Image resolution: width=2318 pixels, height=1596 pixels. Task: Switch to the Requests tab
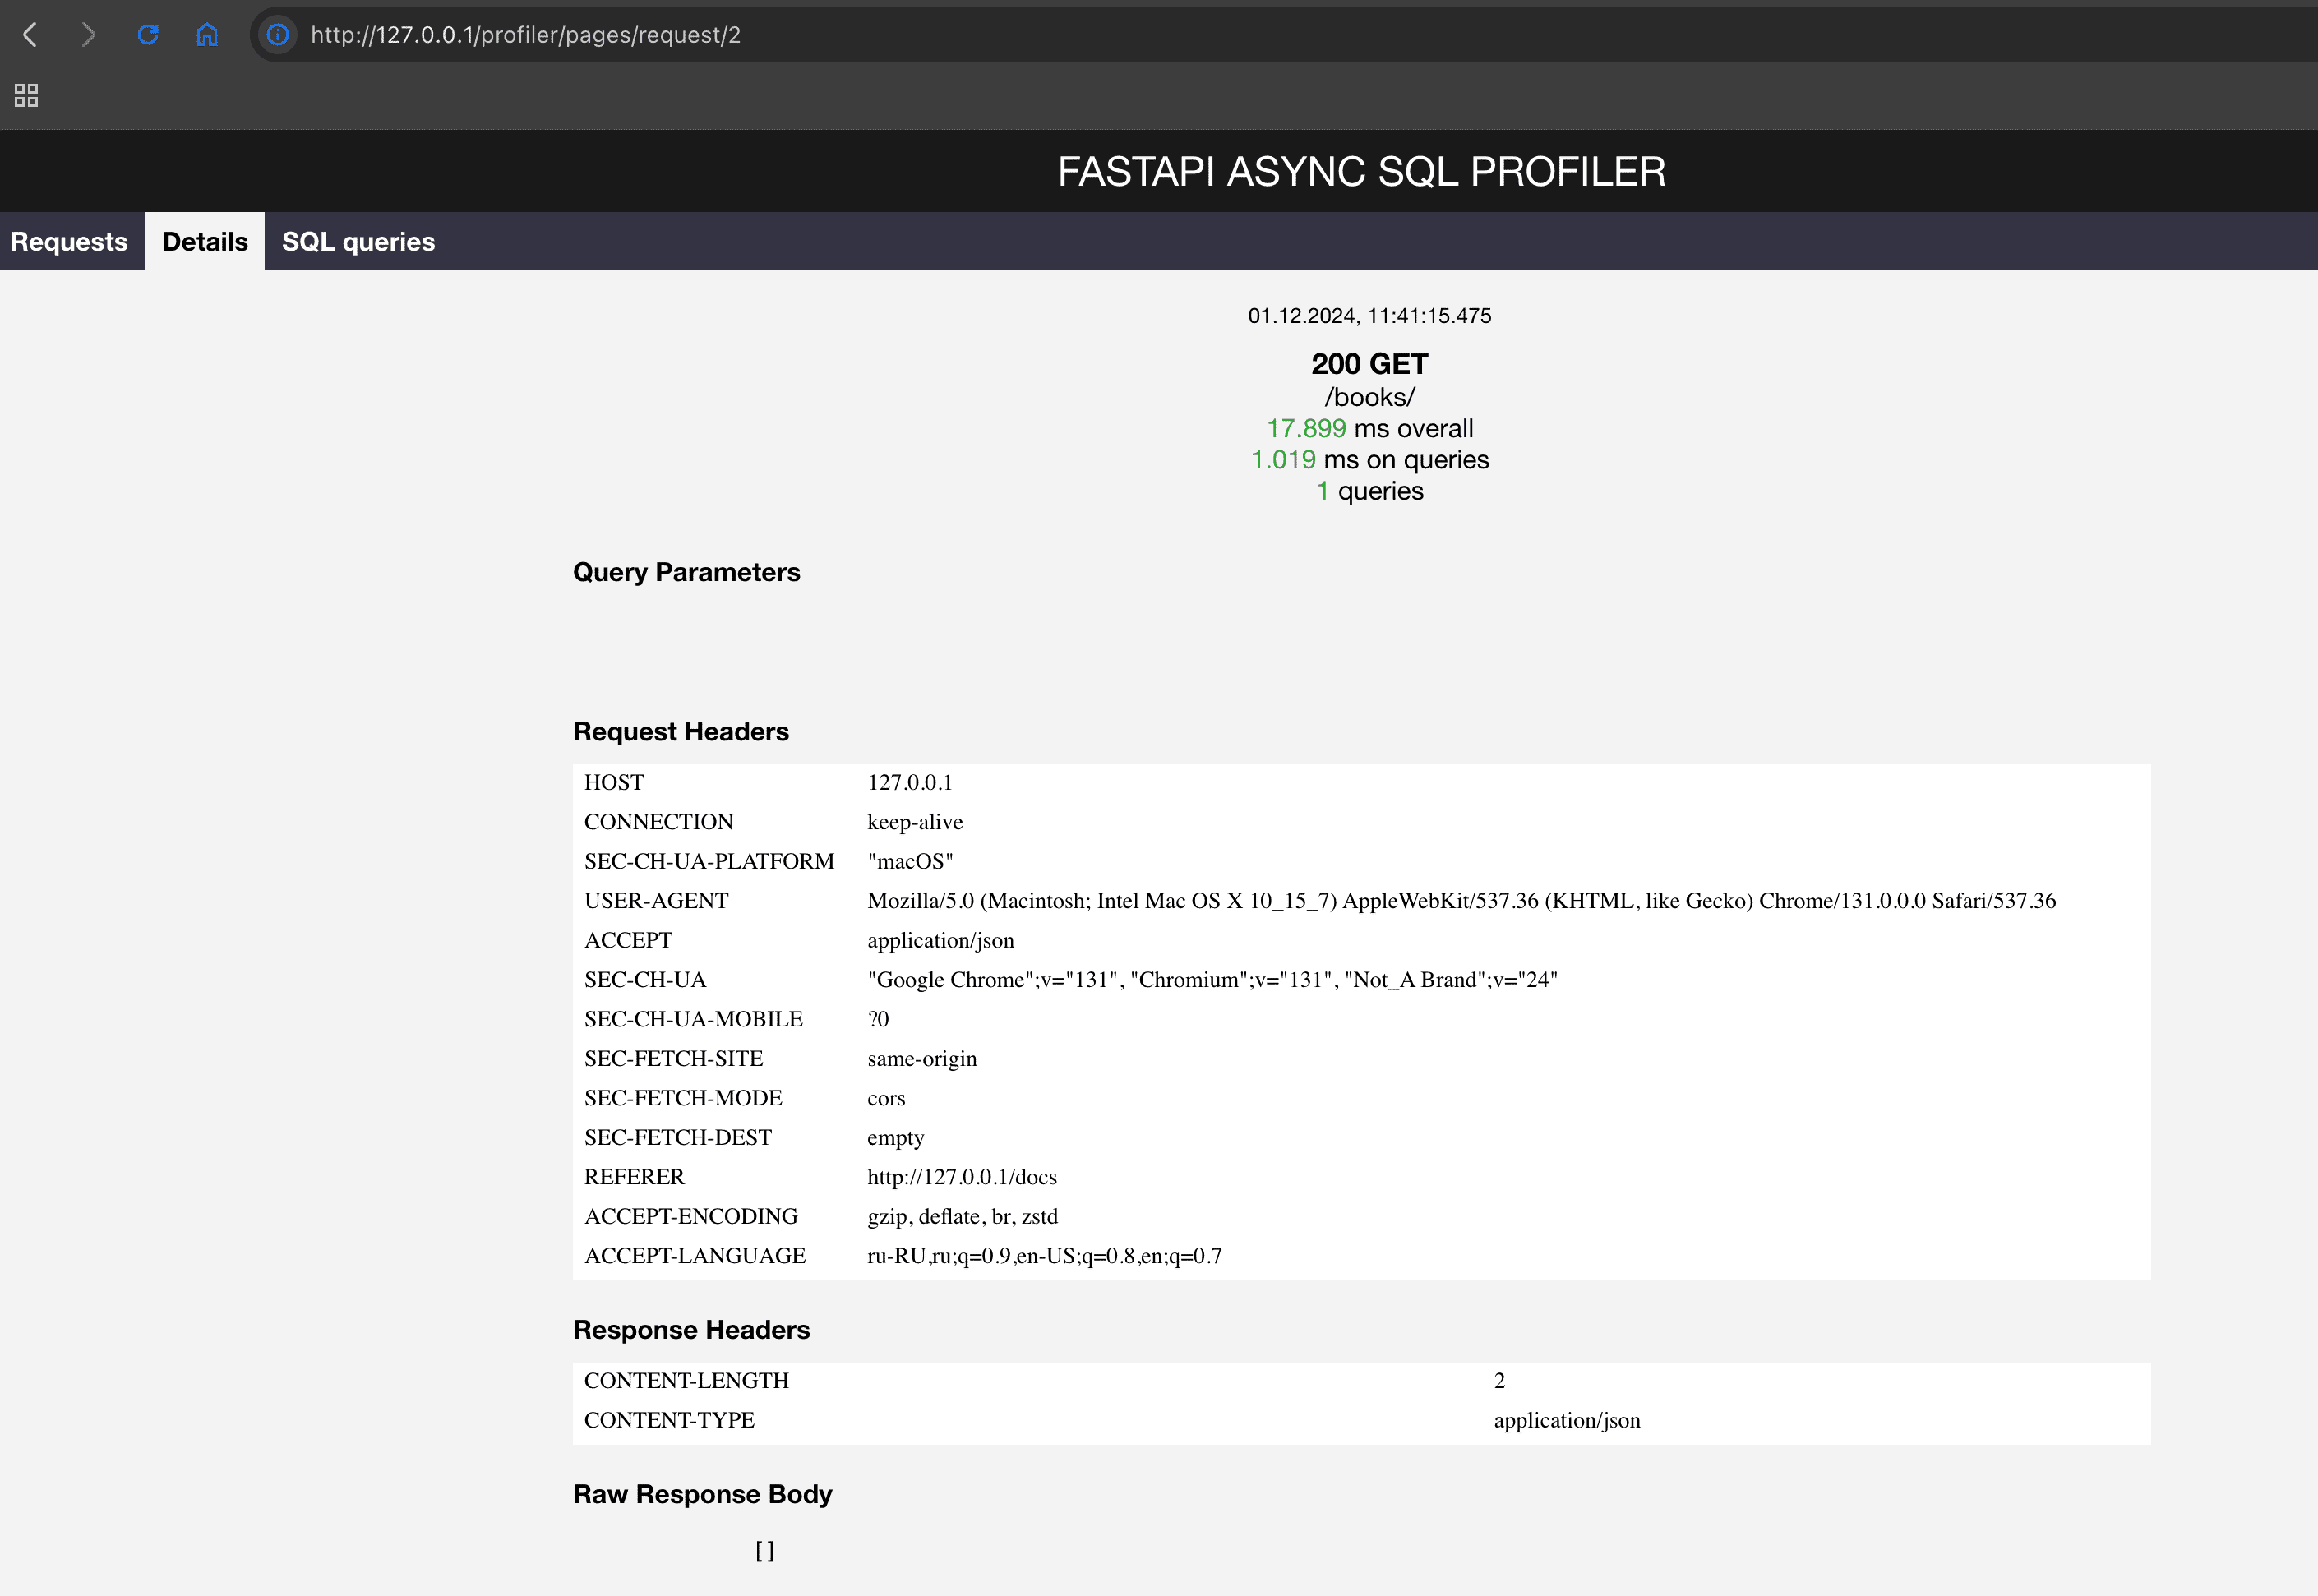click(69, 242)
